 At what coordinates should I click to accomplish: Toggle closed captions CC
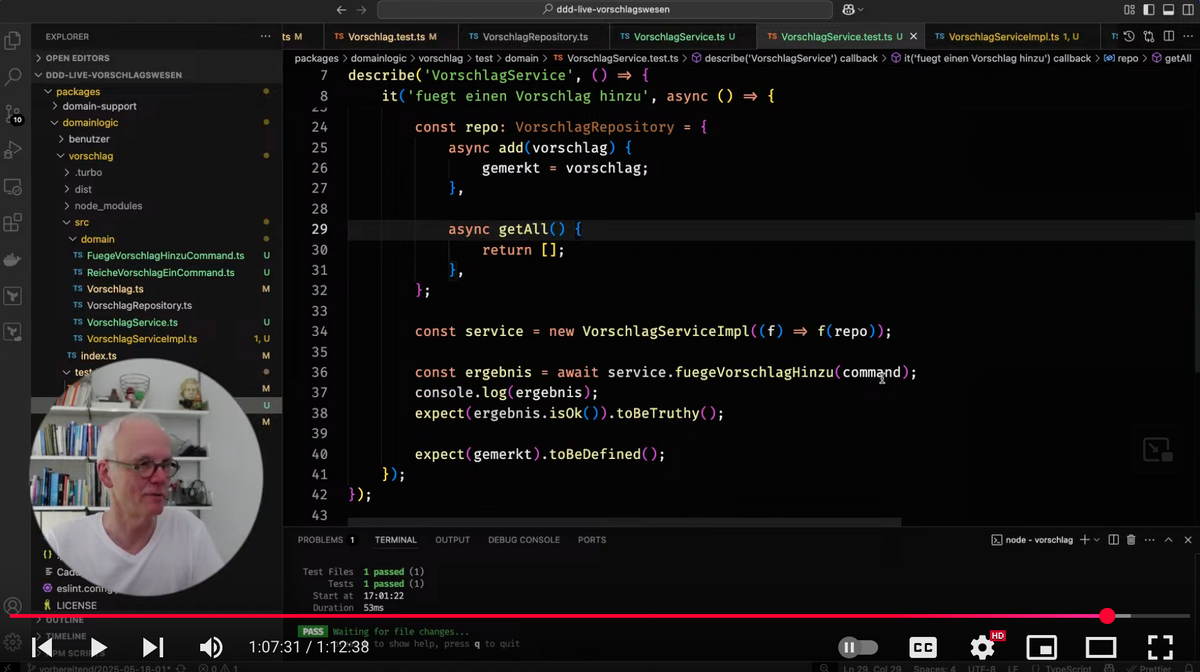coord(923,647)
